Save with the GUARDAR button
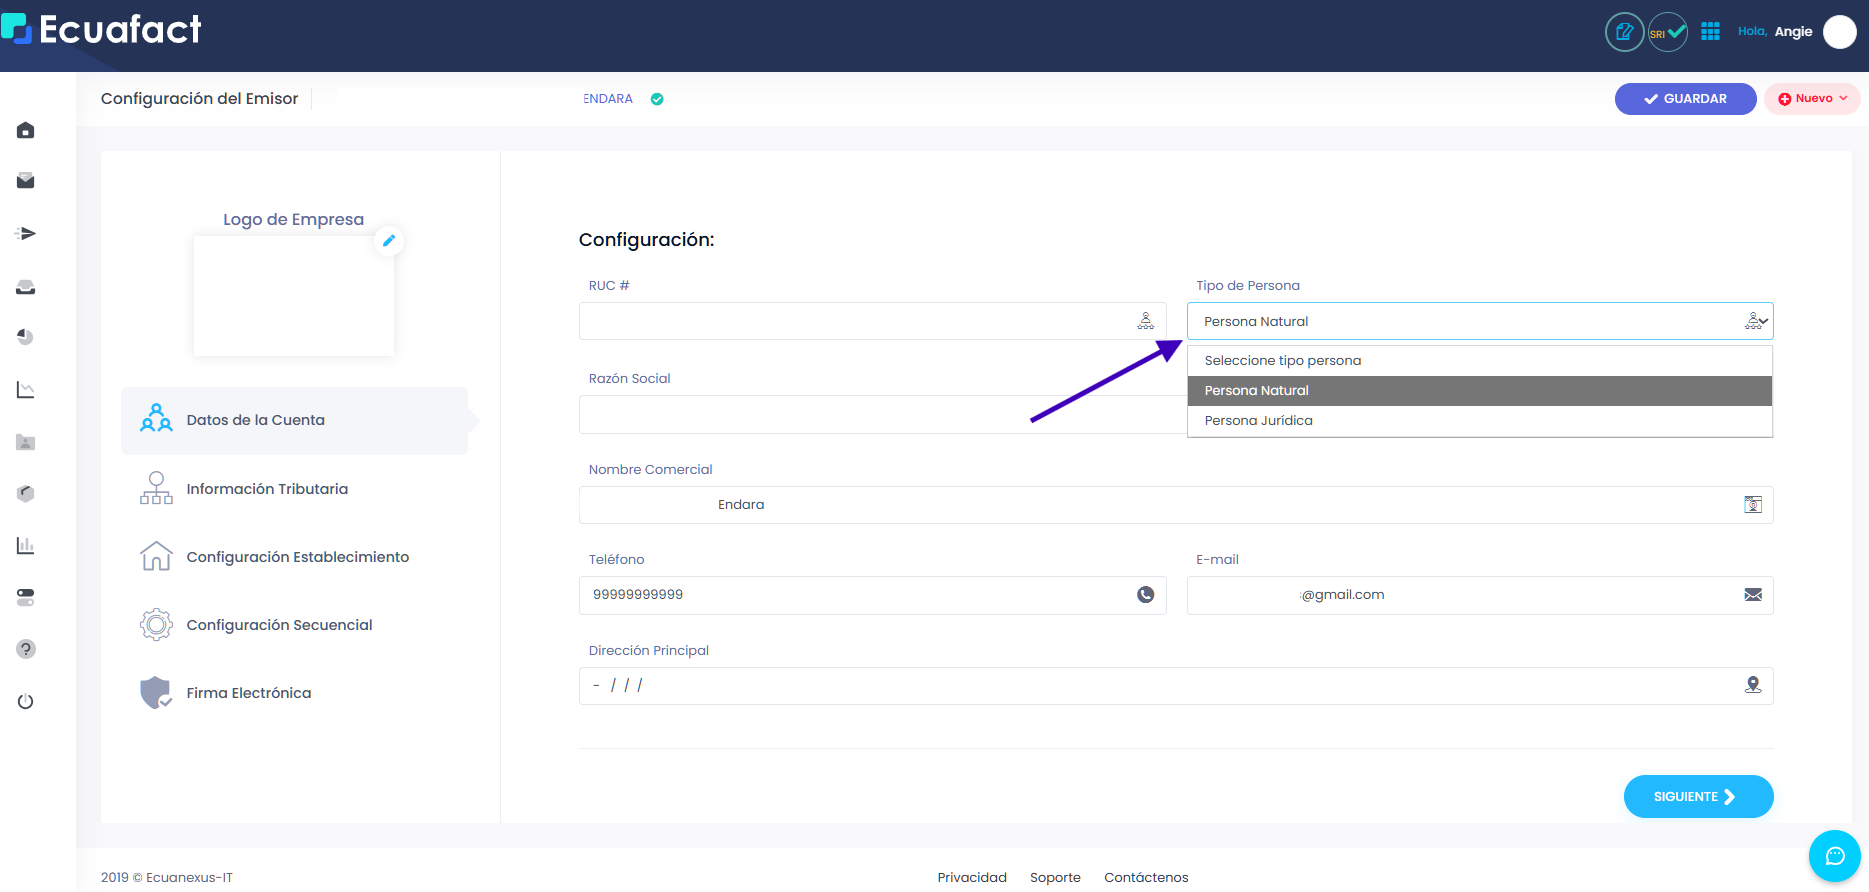This screenshot has height=892, width=1869. pyautogui.click(x=1685, y=99)
